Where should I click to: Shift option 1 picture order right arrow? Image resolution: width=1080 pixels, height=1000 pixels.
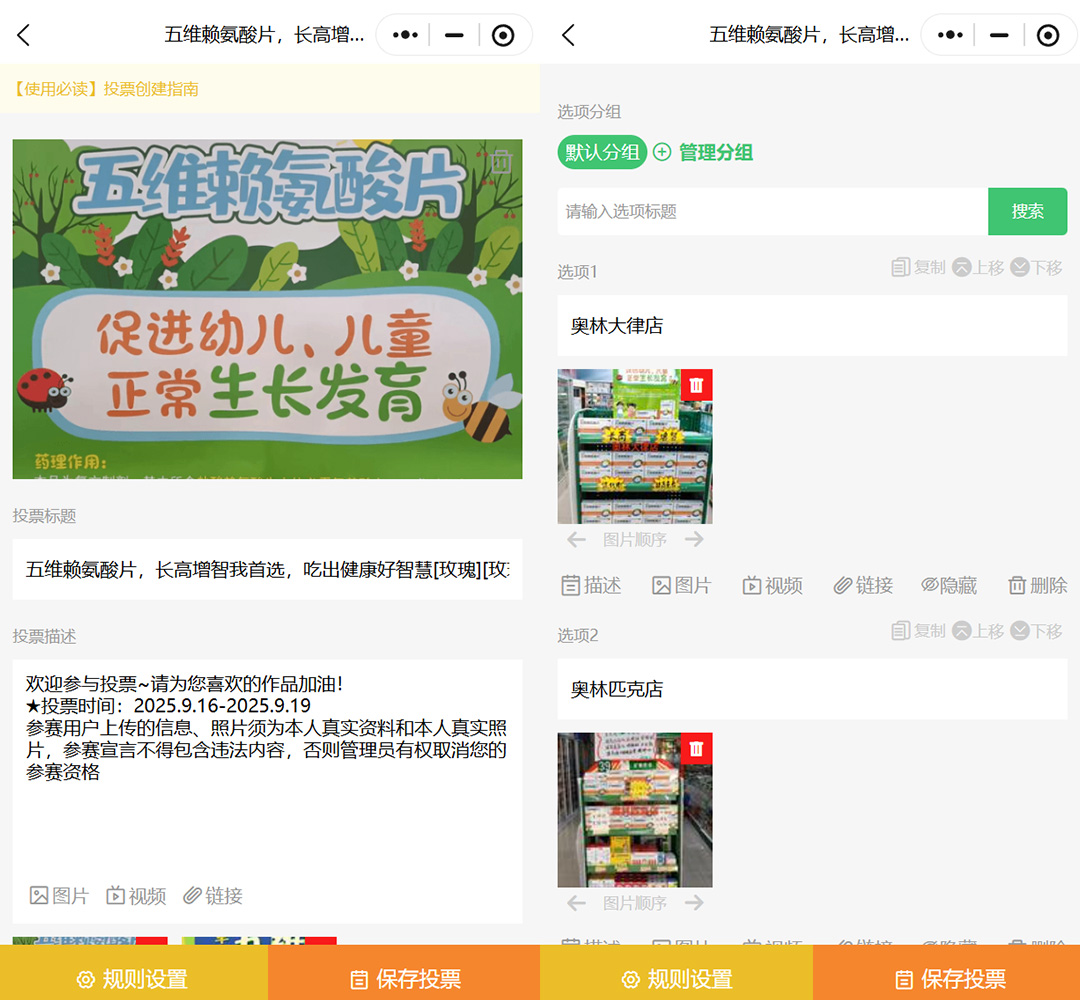(x=695, y=540)
